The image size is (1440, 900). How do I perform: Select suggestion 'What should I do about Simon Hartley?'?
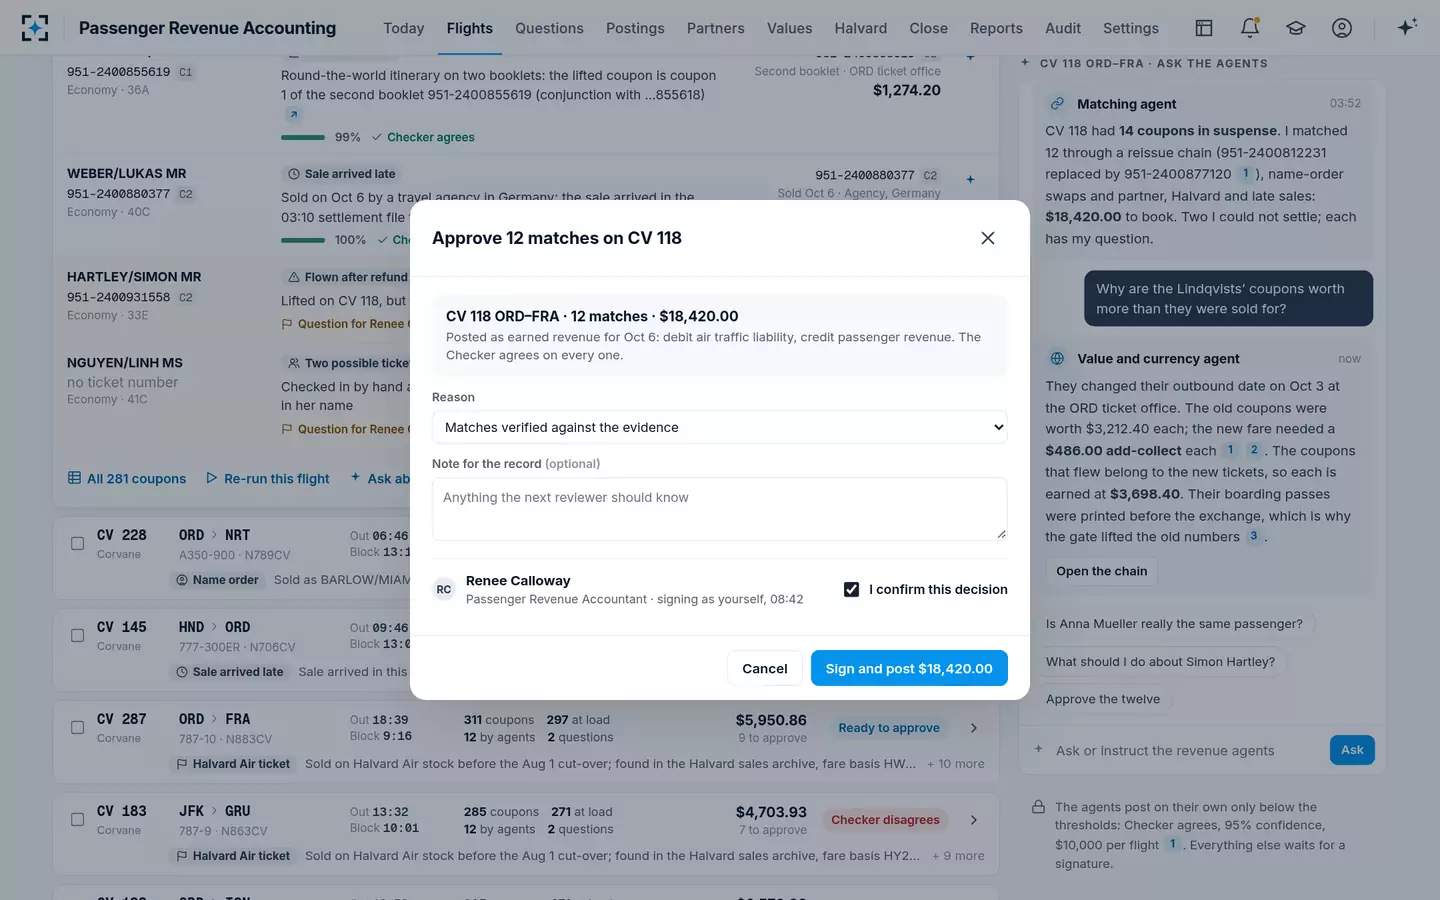(1160, 662)
